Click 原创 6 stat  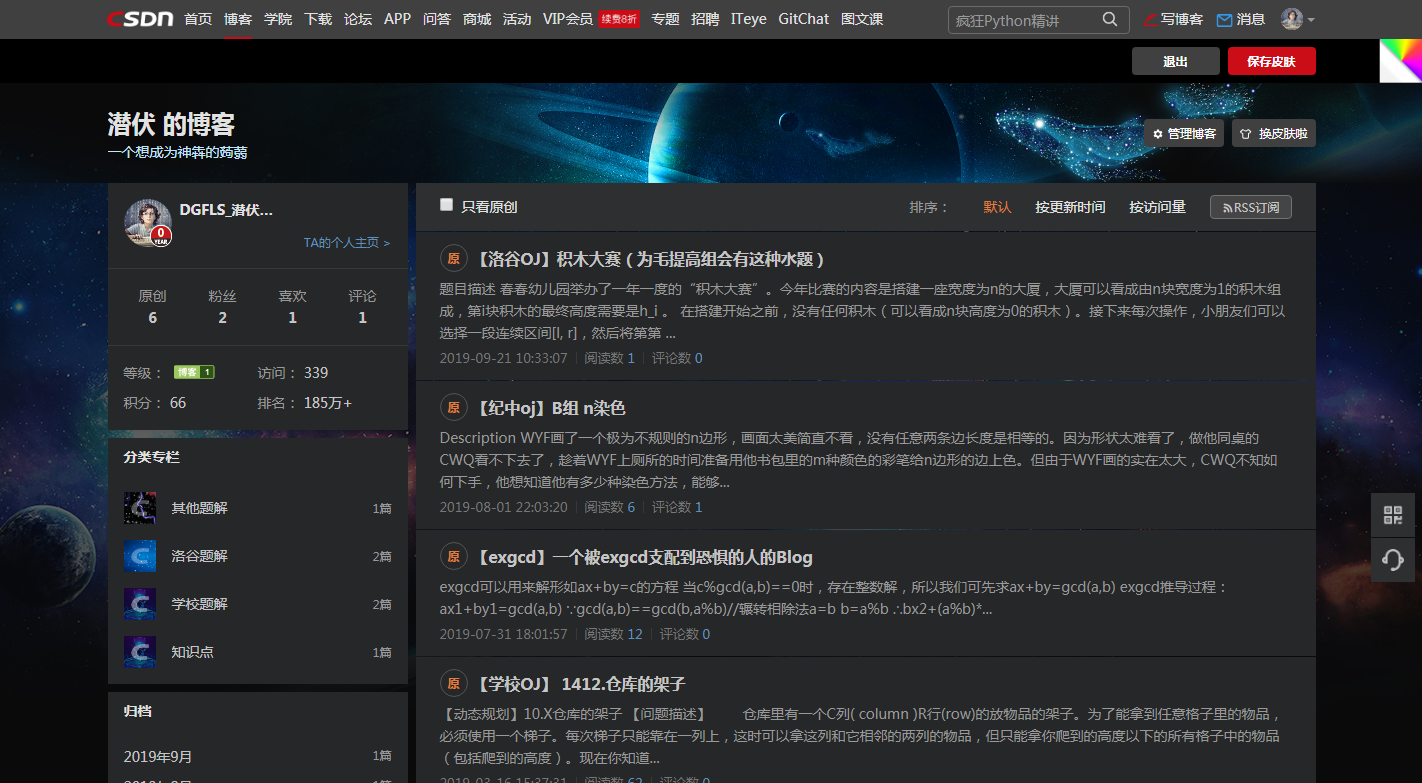[x=152, y=306]
